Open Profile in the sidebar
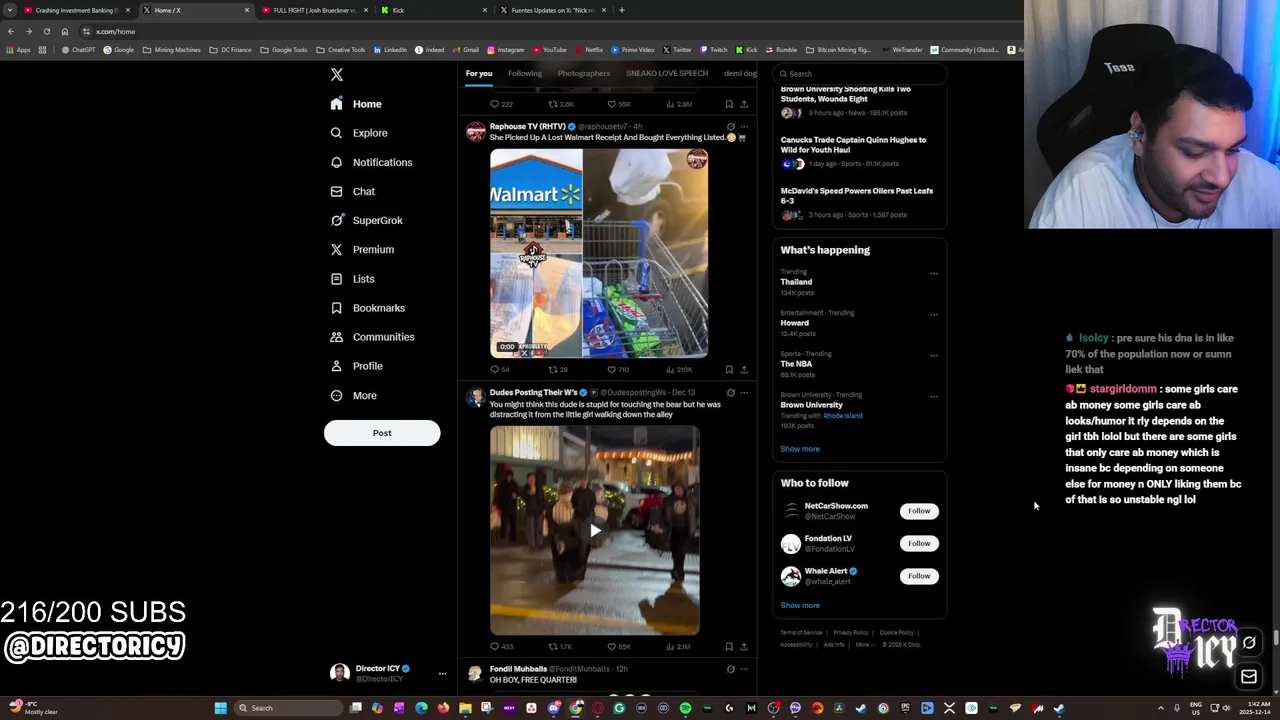 click(x=357, y=366)
